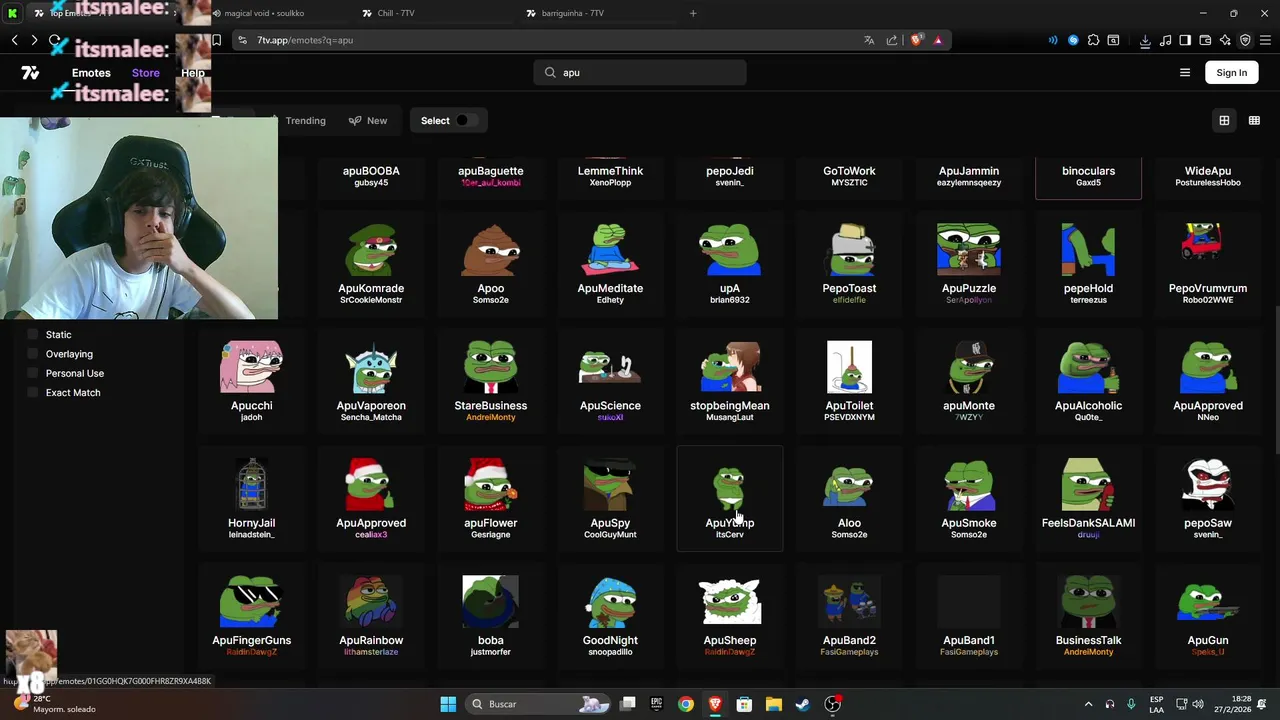Viewport: 1280px width, 720px height.
Task: Switch to large grid view
Action: [1224, 121]
